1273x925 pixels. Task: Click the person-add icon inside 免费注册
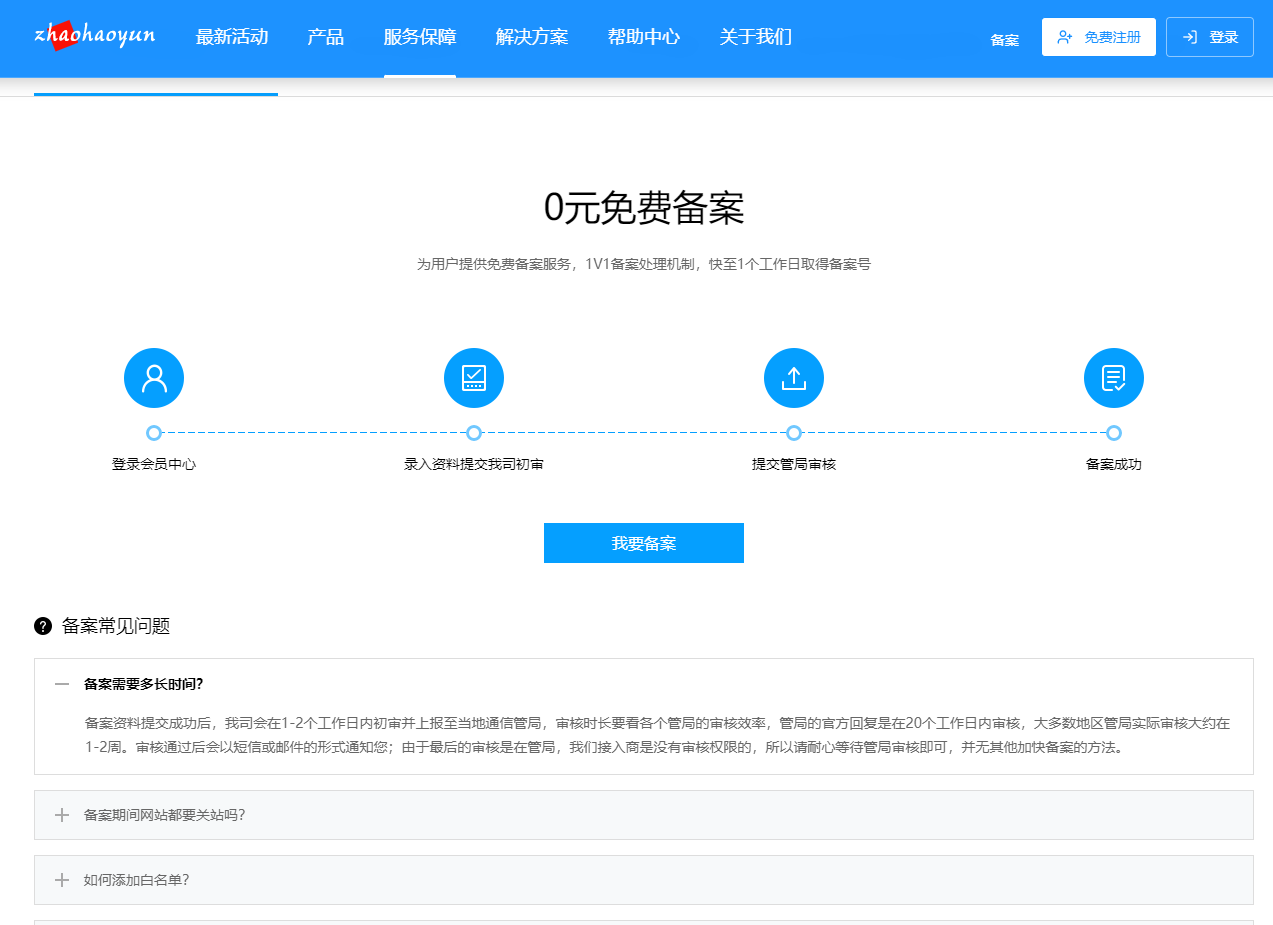click(x=1064, y=36)
